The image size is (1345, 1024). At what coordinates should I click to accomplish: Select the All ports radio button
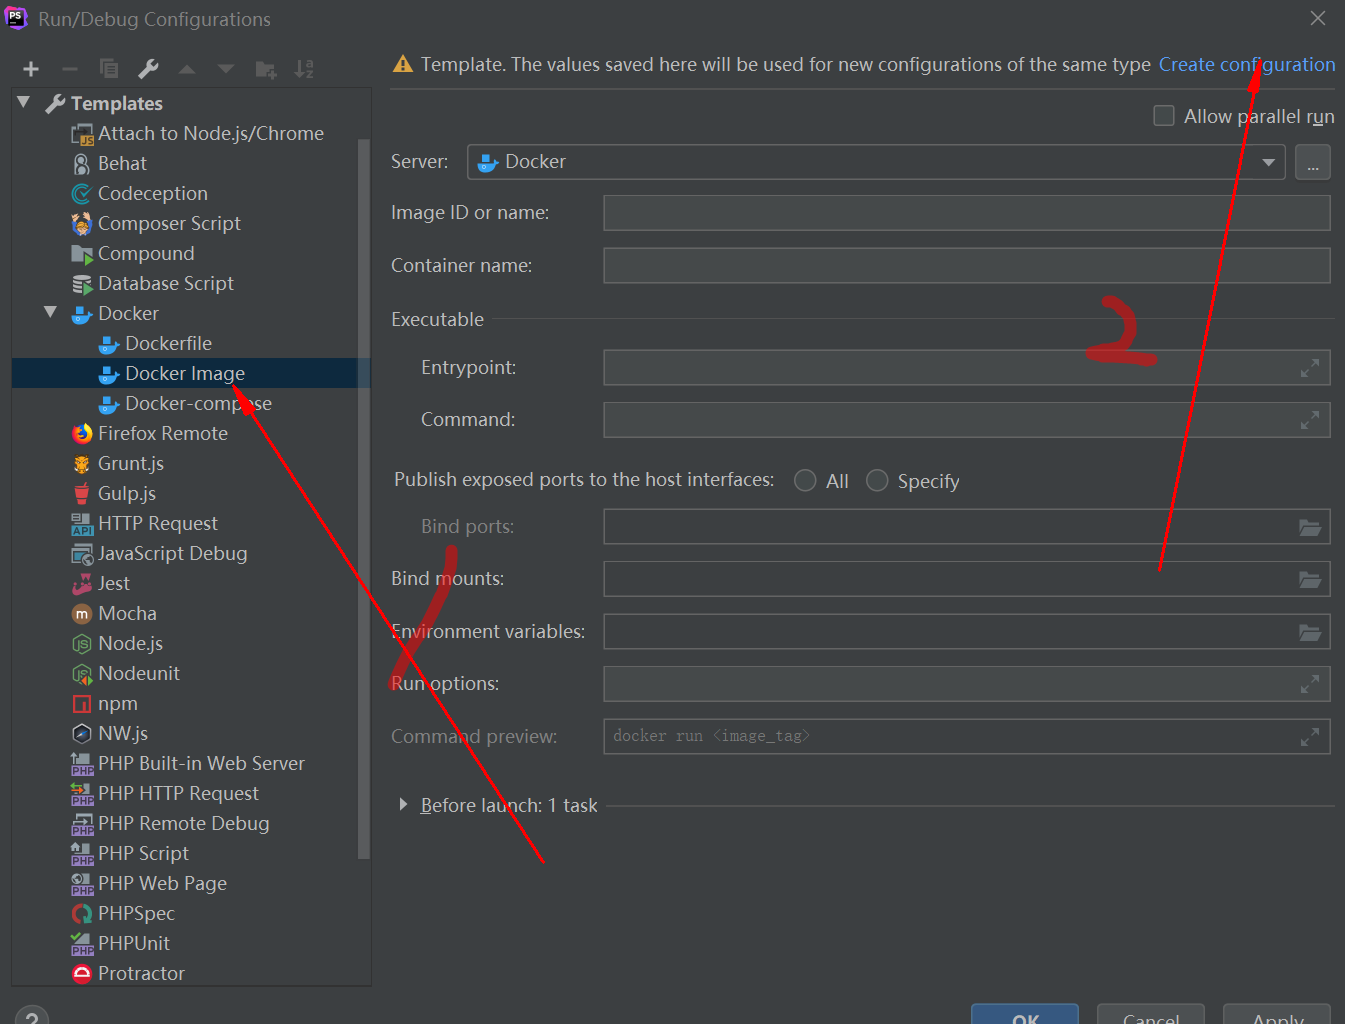[x=805, y=481]
